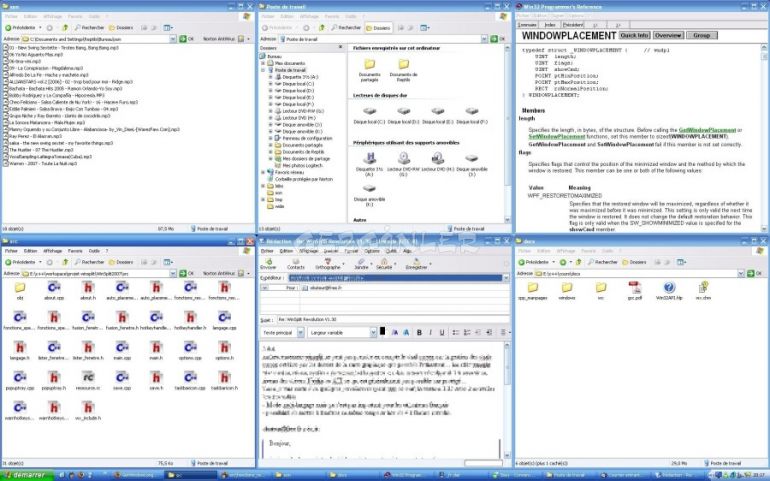Open address bar dropdown in docs window
The image size is (770, 481).
[x=741, y=273]
